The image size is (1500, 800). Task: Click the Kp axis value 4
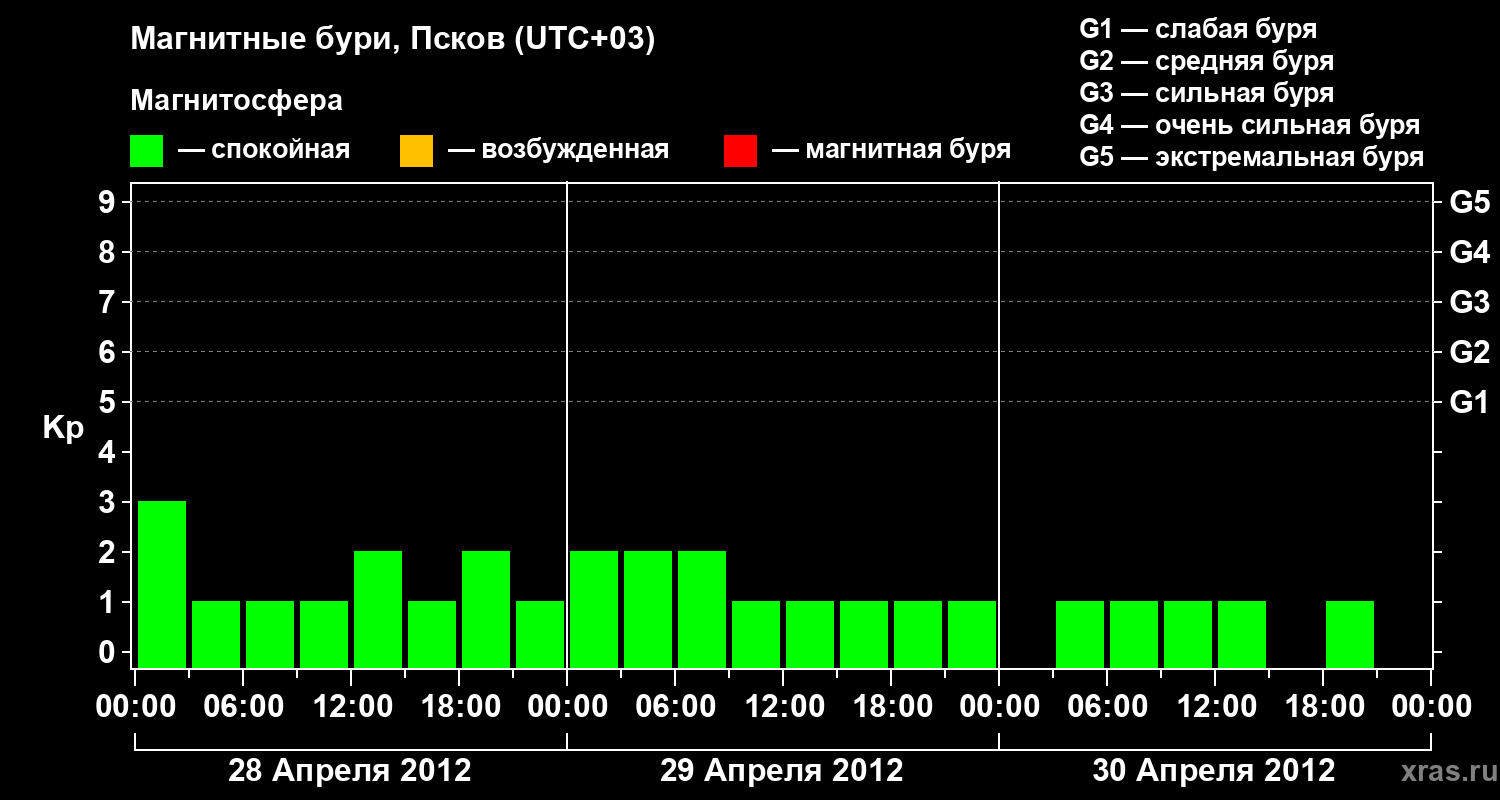point(109,452)
